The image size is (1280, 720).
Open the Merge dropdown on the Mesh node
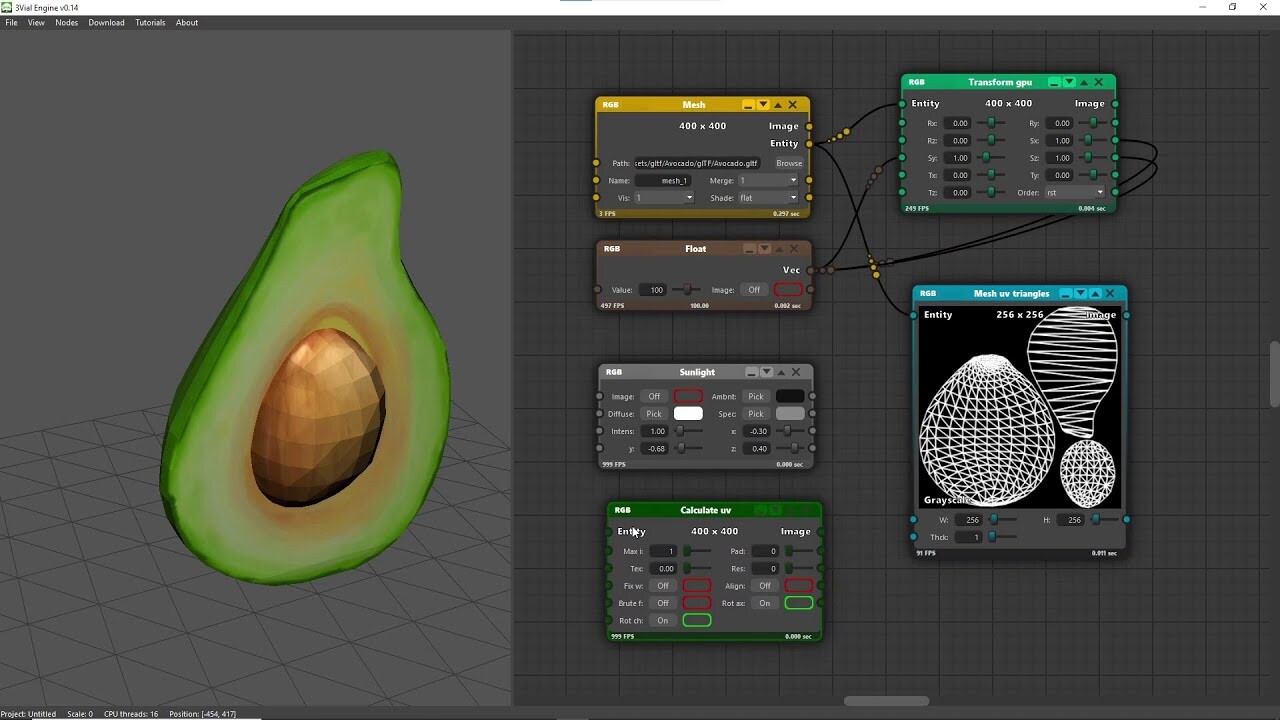(x=768, y=180)
